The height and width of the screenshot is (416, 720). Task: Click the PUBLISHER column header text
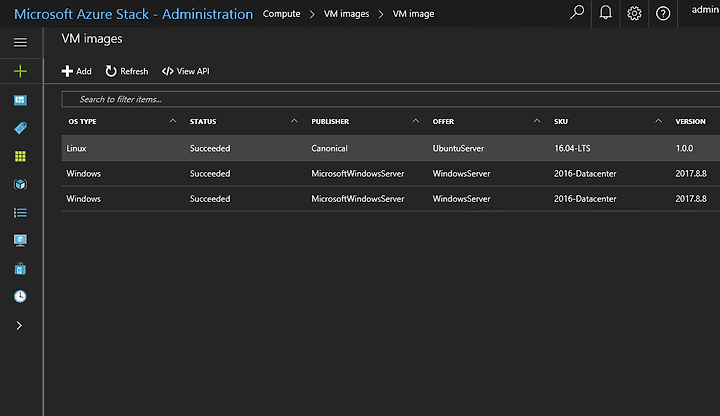click(x=330, y=122)
